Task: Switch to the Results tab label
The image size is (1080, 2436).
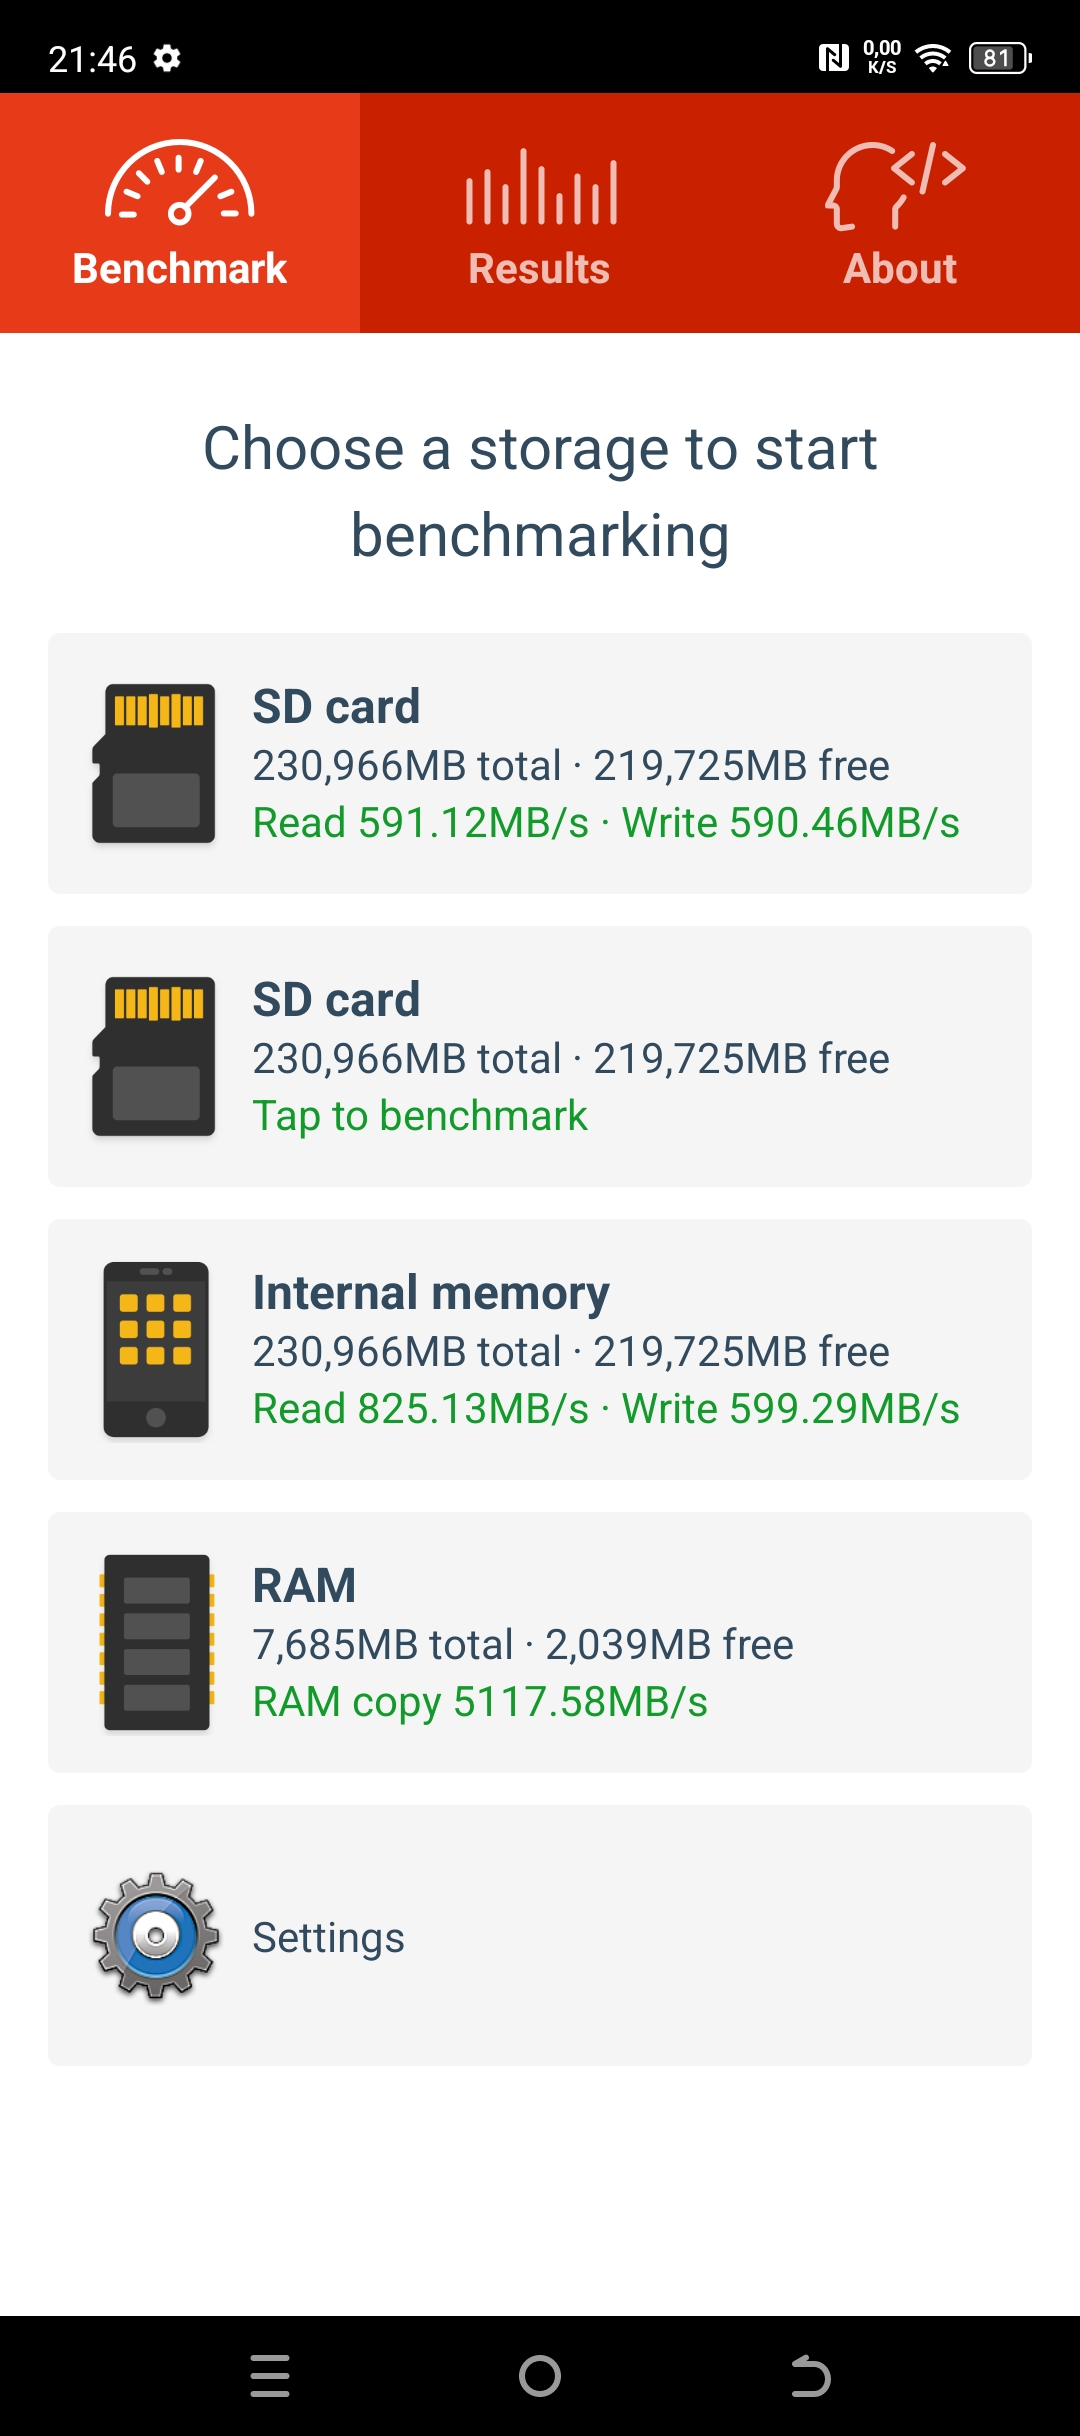Action: pyautogui.click(x=540, y=269)
